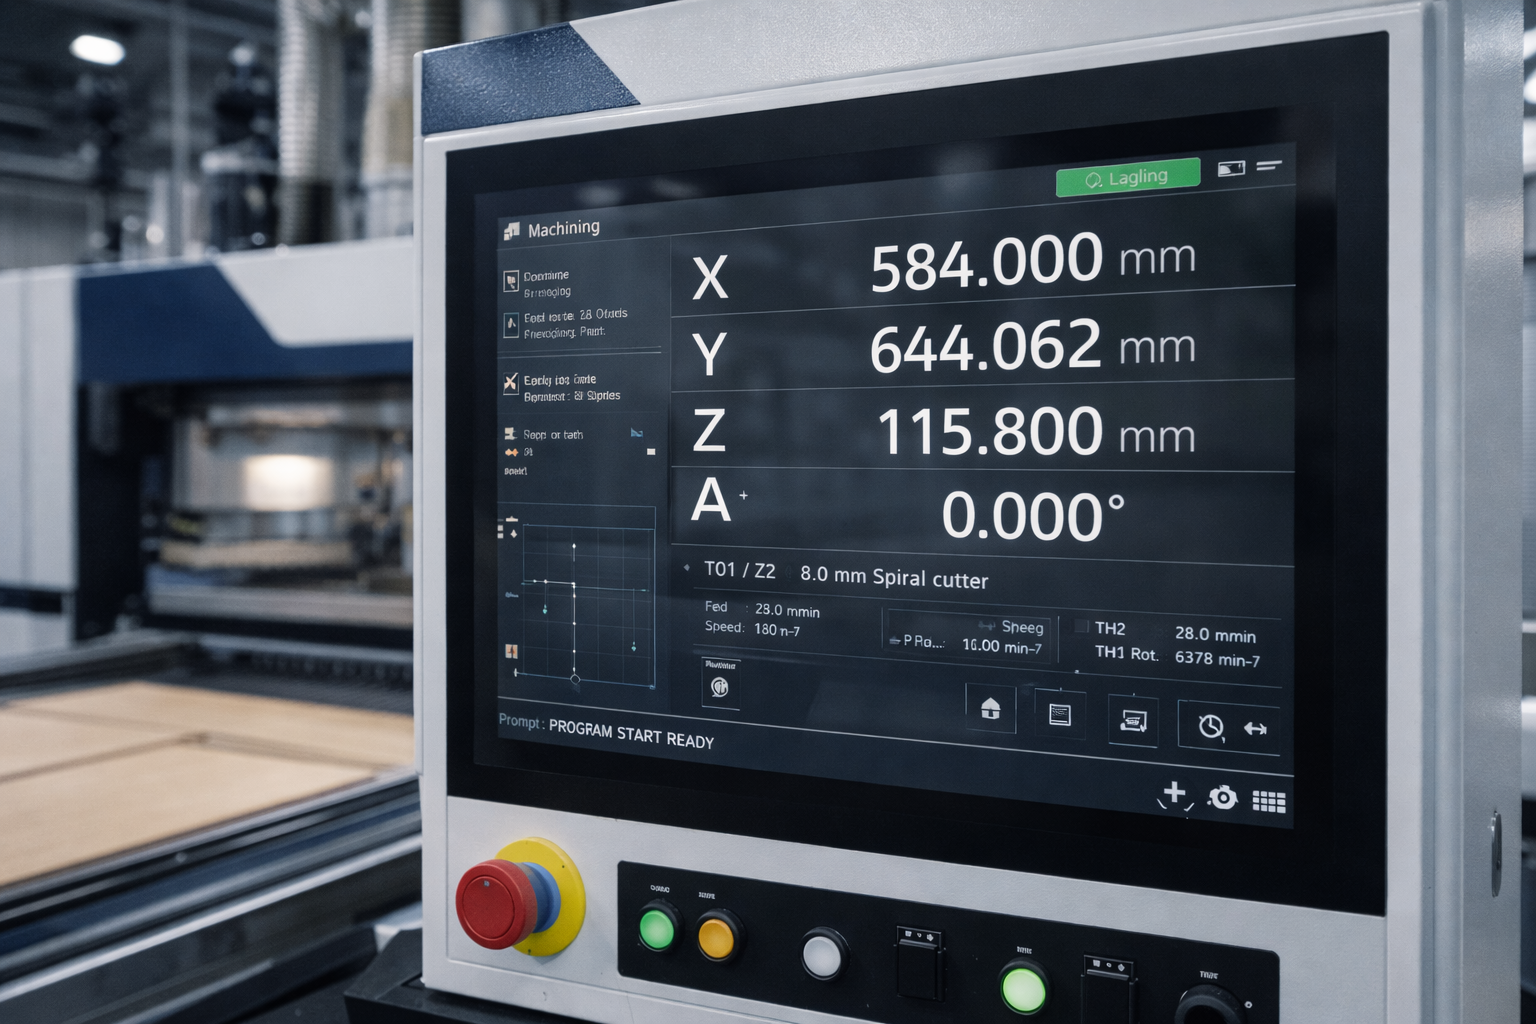
Task: Open the hamburger menu at top right
Action: [1269, 166]
